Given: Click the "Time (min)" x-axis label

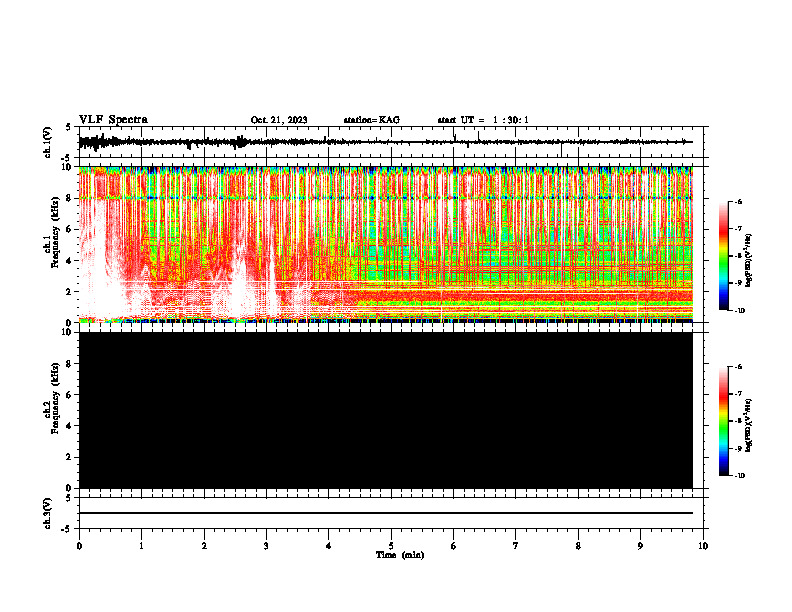Looking at the screenshot, I should coord(400,555).
